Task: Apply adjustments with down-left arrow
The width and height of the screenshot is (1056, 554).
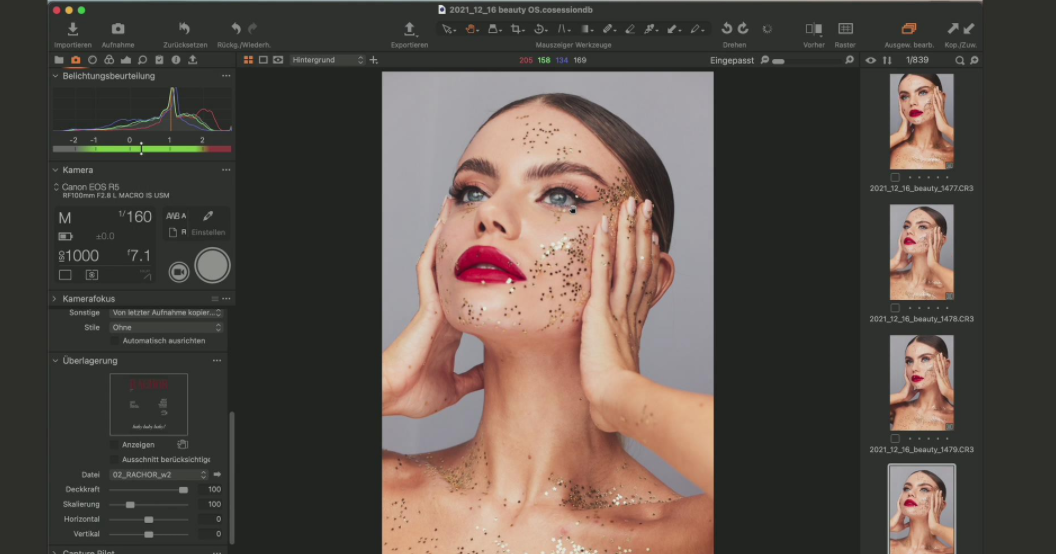Action: click(968, 28)
